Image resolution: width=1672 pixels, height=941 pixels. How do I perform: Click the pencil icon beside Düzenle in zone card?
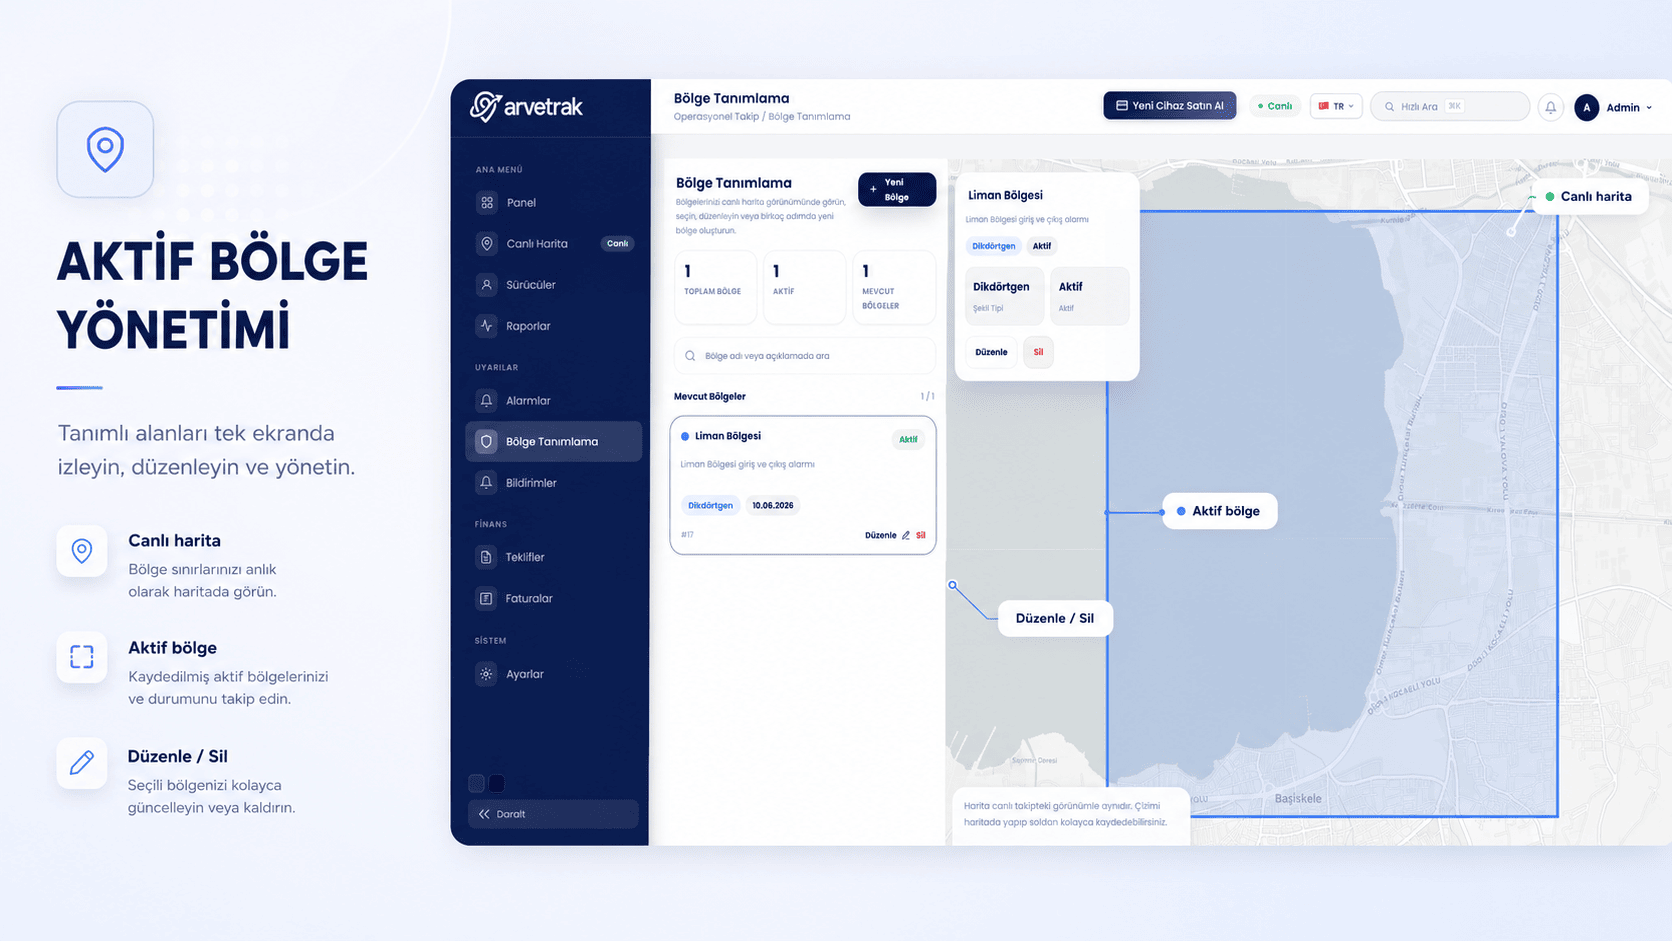[x=906, y=535]
